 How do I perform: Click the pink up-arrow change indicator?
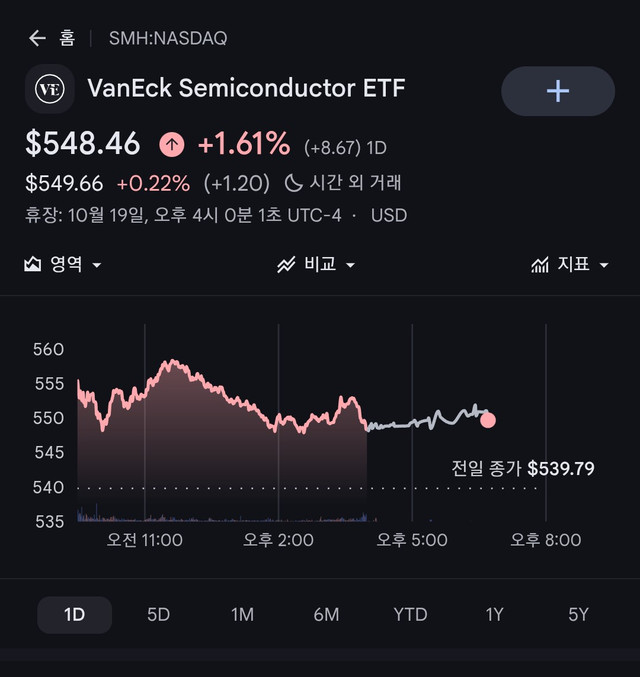172,144
